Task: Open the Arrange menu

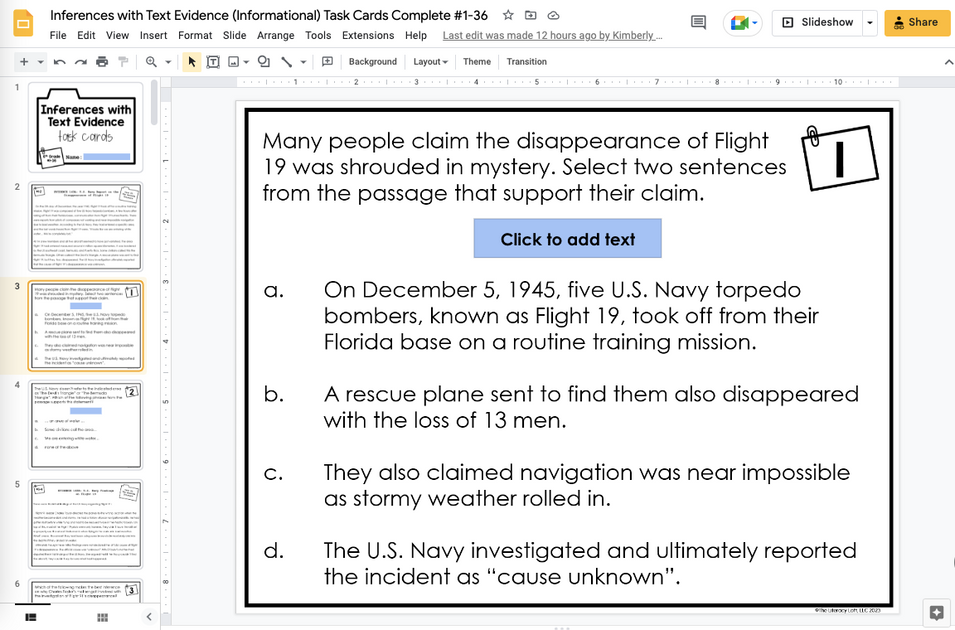Action: [x=275, y=35]
